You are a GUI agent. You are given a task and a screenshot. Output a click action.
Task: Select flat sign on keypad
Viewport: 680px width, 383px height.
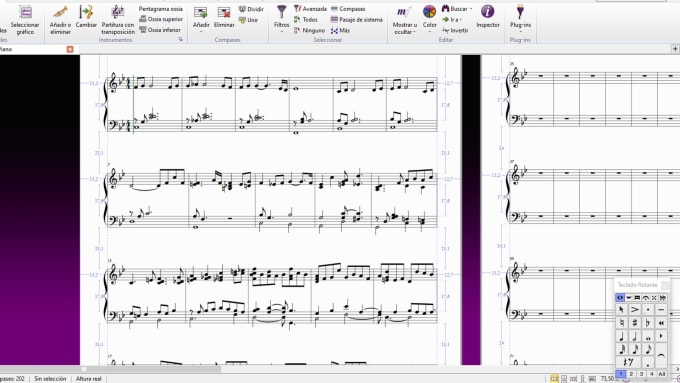click(648, 323)
